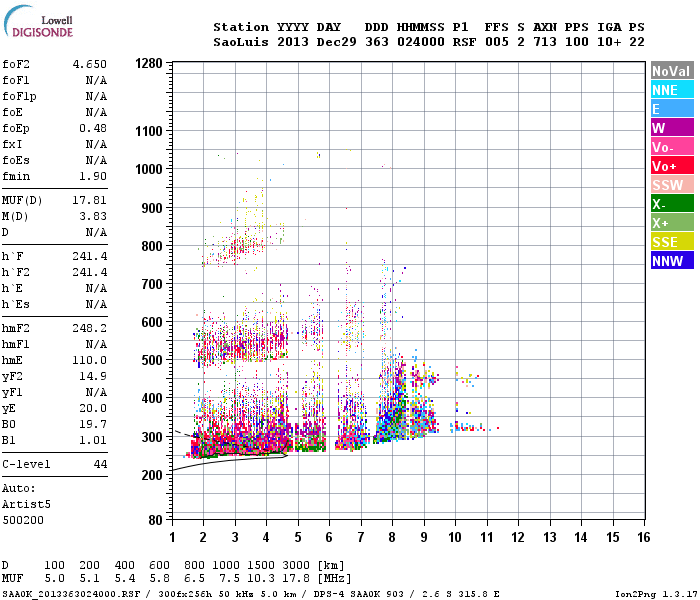700x600 pixels.
Task: Select the X+ light green legend swatch
Action: pyautogui.click(x=672, y=223)
